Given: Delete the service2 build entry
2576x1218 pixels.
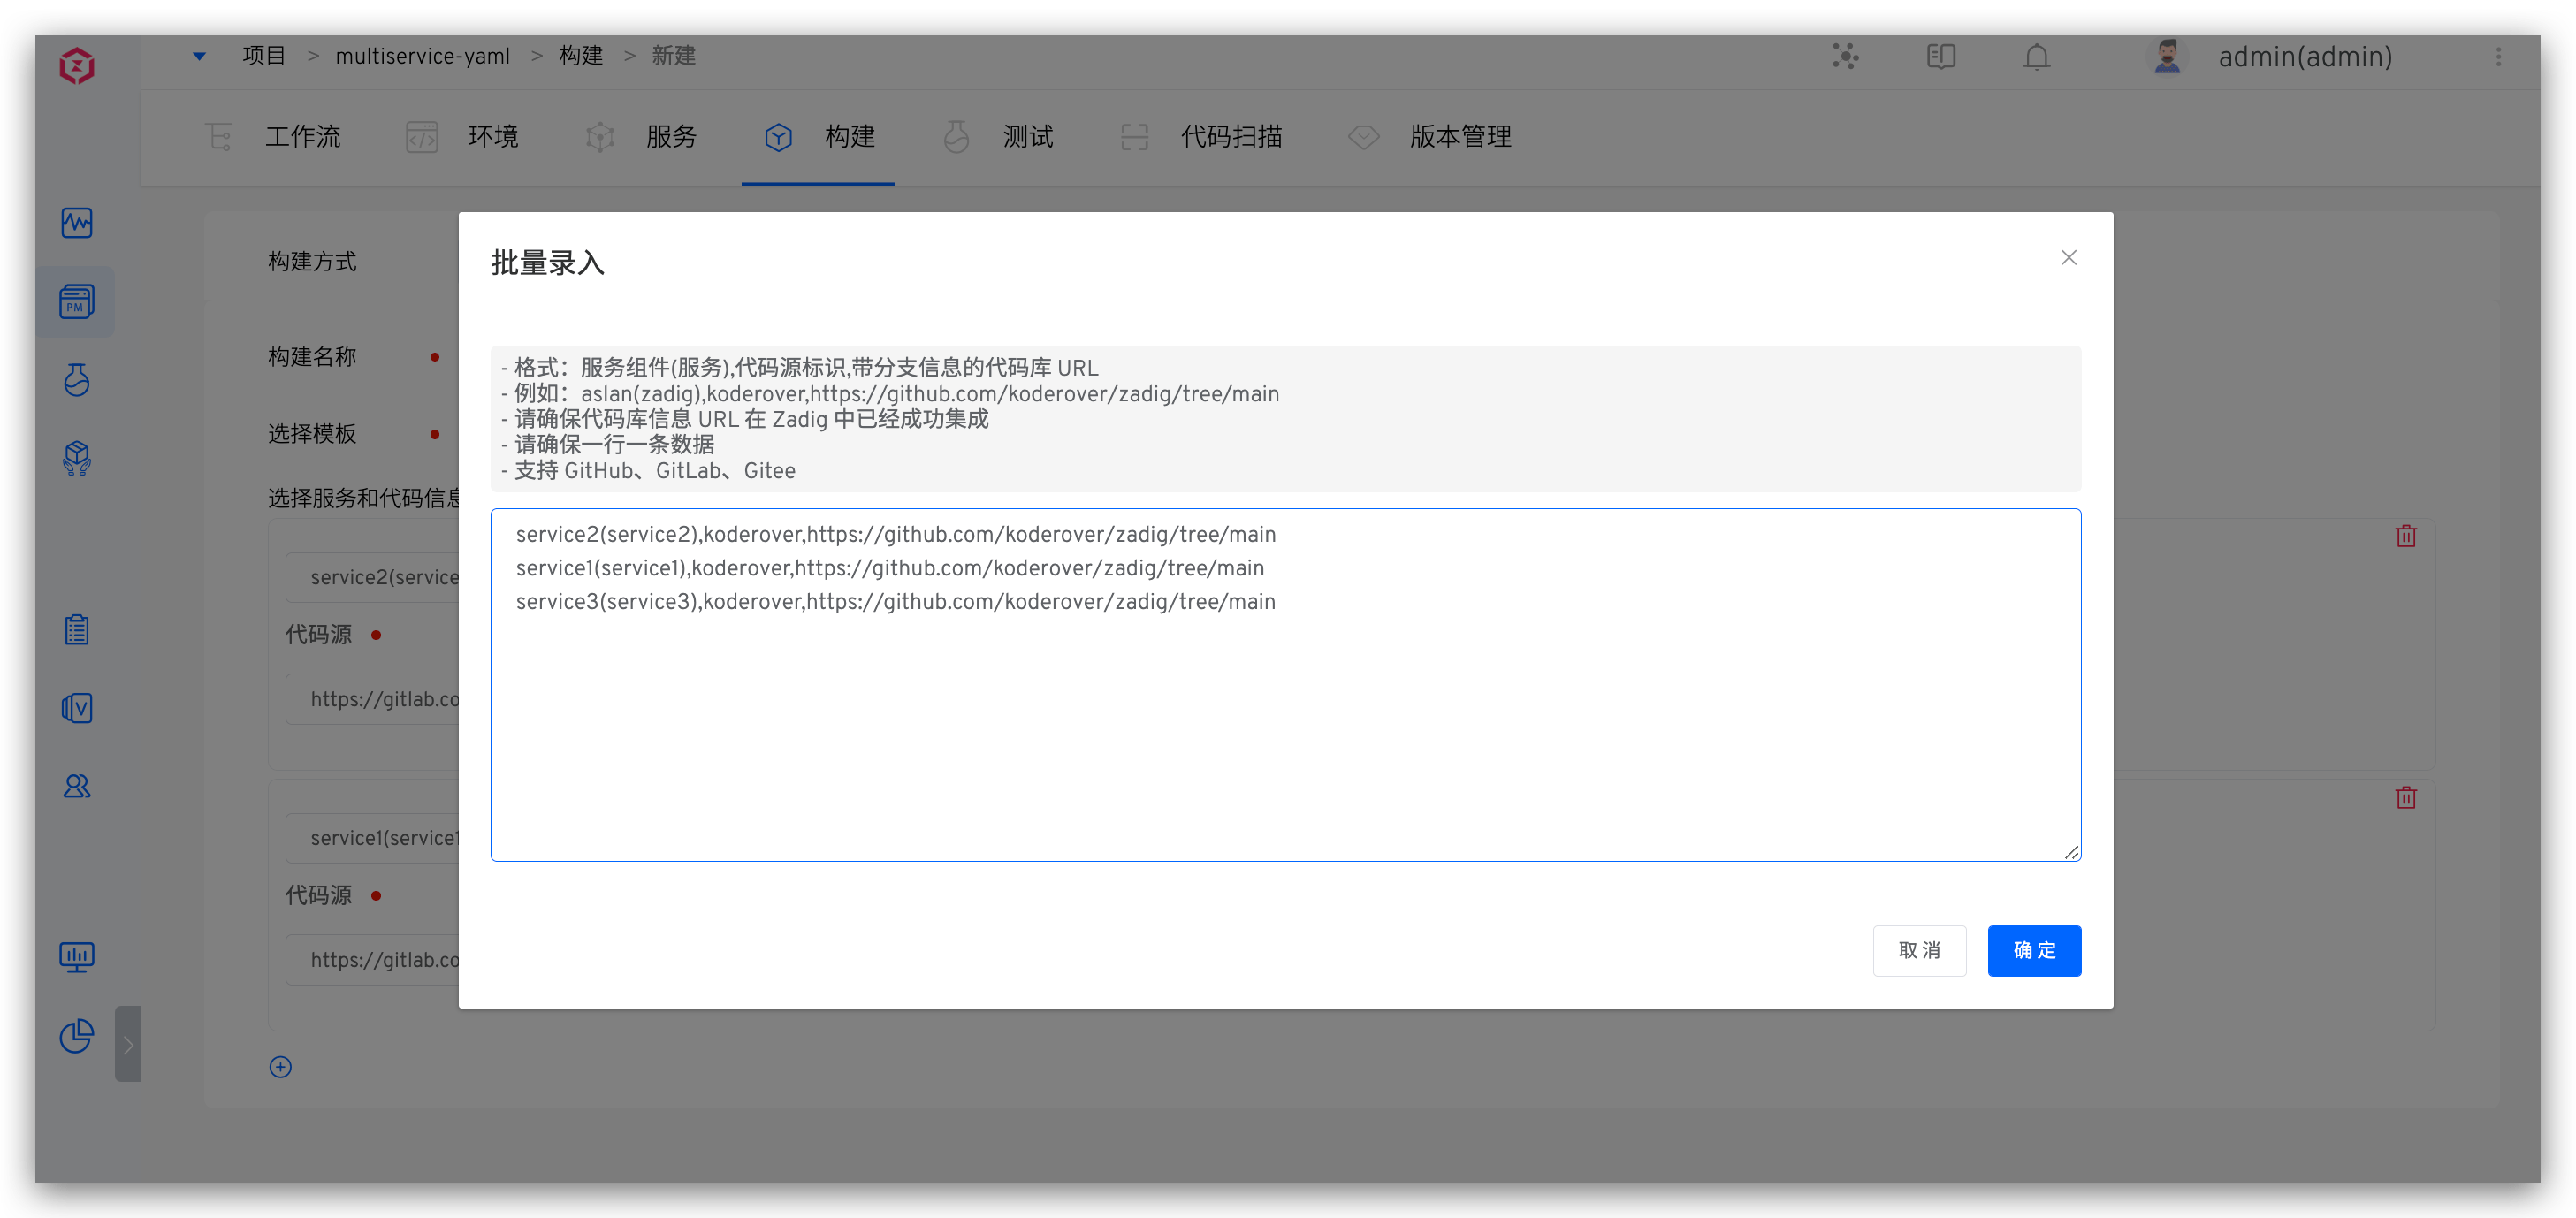Looking at the screenshot, I should (x=2405, y=536).
